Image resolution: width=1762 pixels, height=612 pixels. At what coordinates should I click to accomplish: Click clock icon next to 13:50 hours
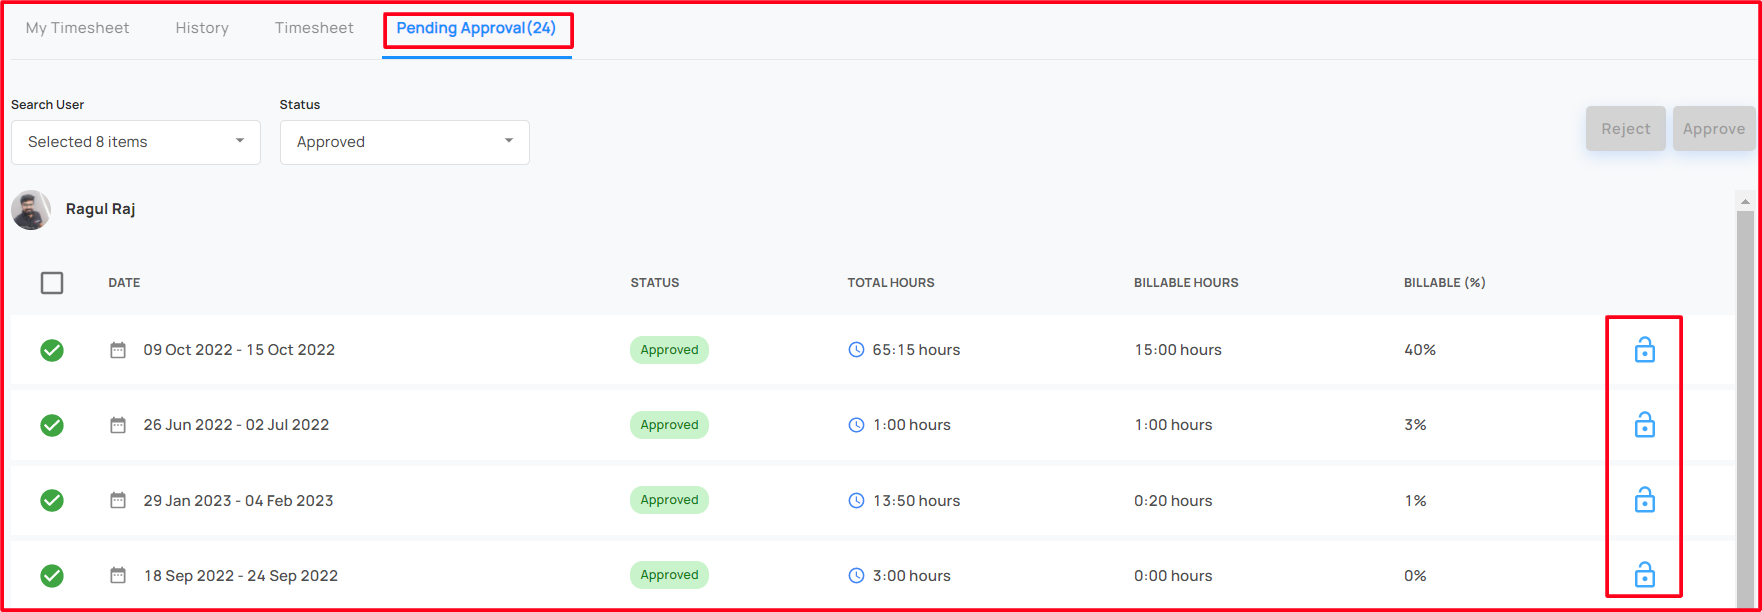pyautogui.click(x=856, y=500)
